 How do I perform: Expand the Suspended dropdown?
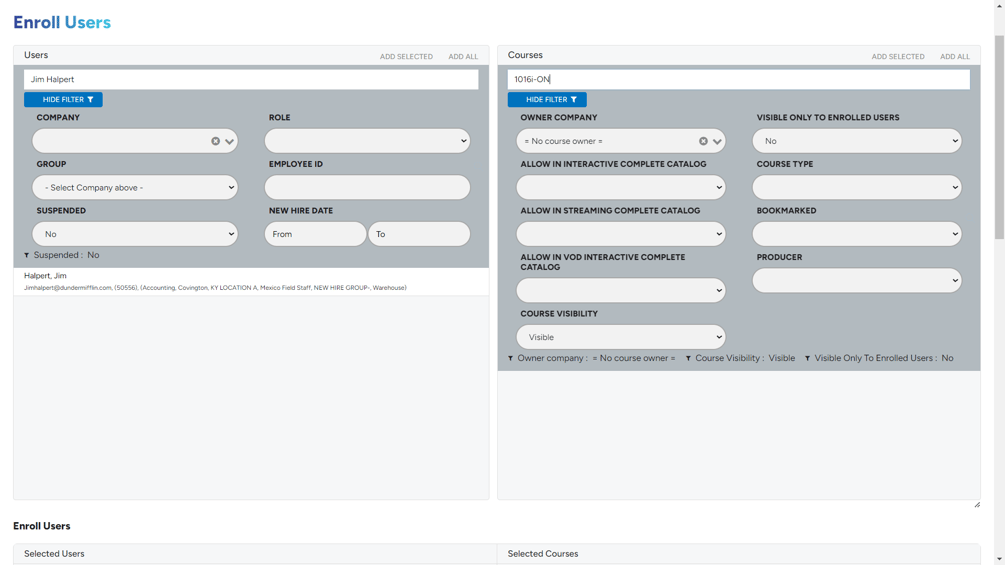[x=135, y=234]
